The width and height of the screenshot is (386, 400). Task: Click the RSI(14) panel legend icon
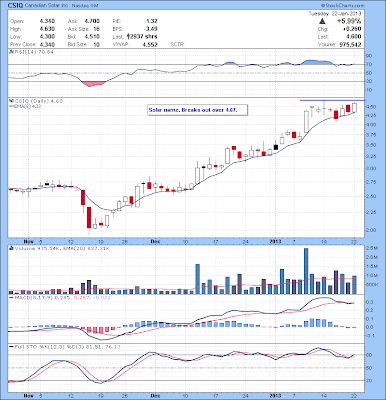[11, 52]
